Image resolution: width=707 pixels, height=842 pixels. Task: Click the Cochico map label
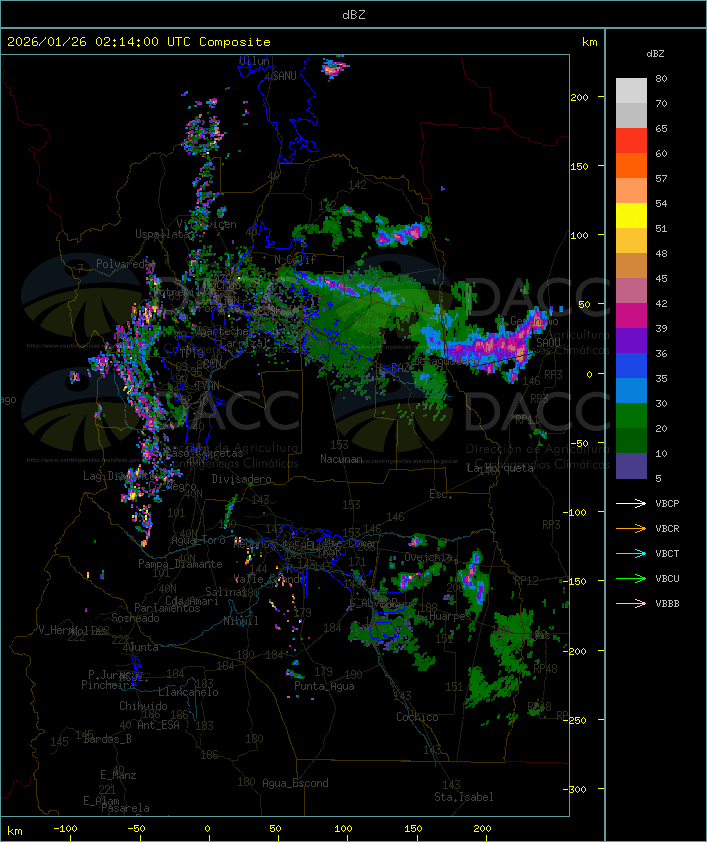(417, 717)
